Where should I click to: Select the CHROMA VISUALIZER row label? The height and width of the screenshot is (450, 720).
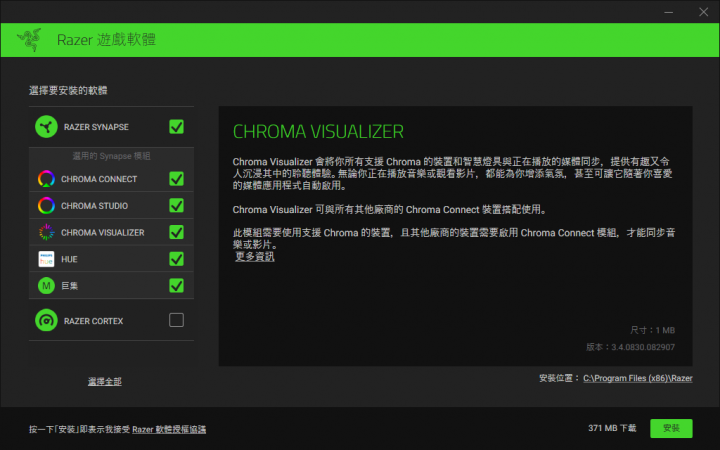(103, 232)
